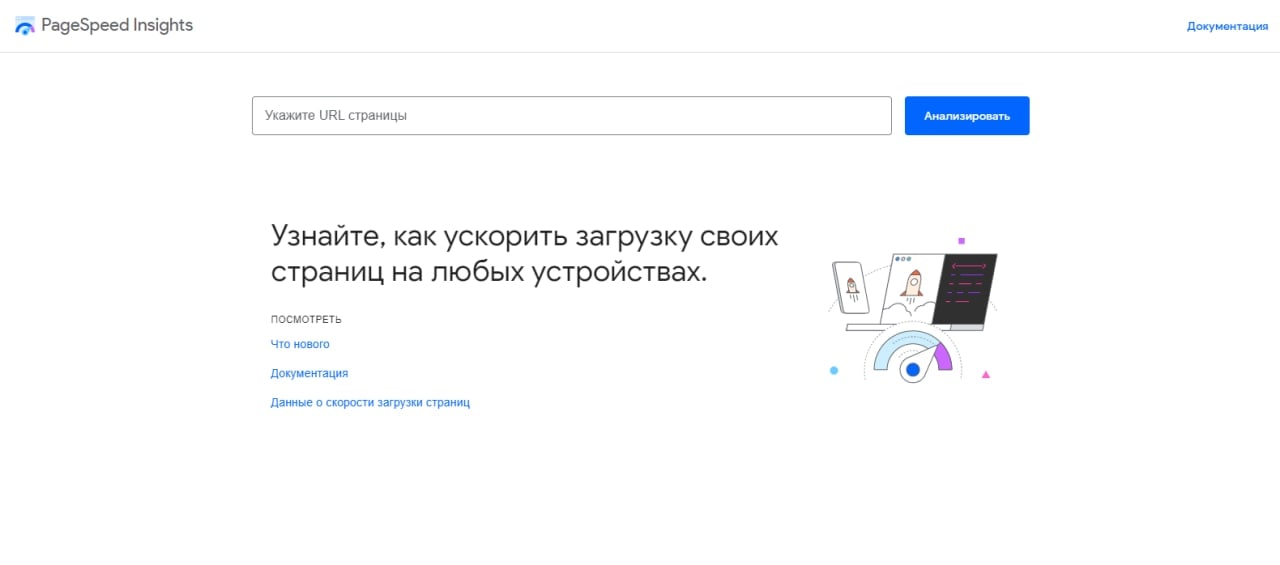Open Данные о скорости загрузки страниц link
Screen dimensions: 1280x565
tap(370, 402)
